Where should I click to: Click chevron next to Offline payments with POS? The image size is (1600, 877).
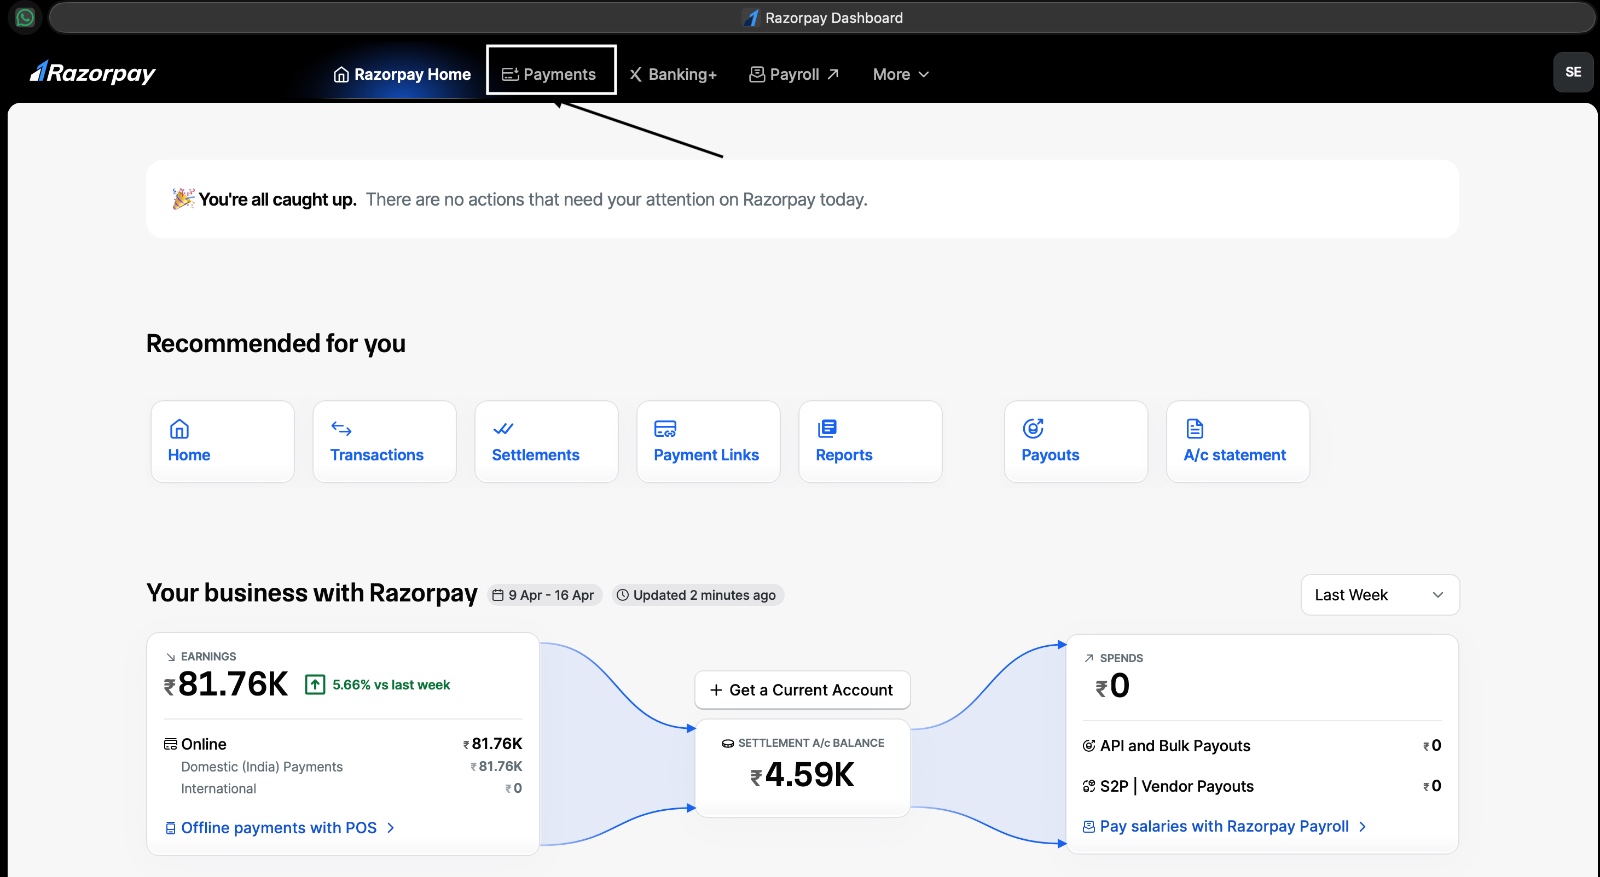pos(391,828)
